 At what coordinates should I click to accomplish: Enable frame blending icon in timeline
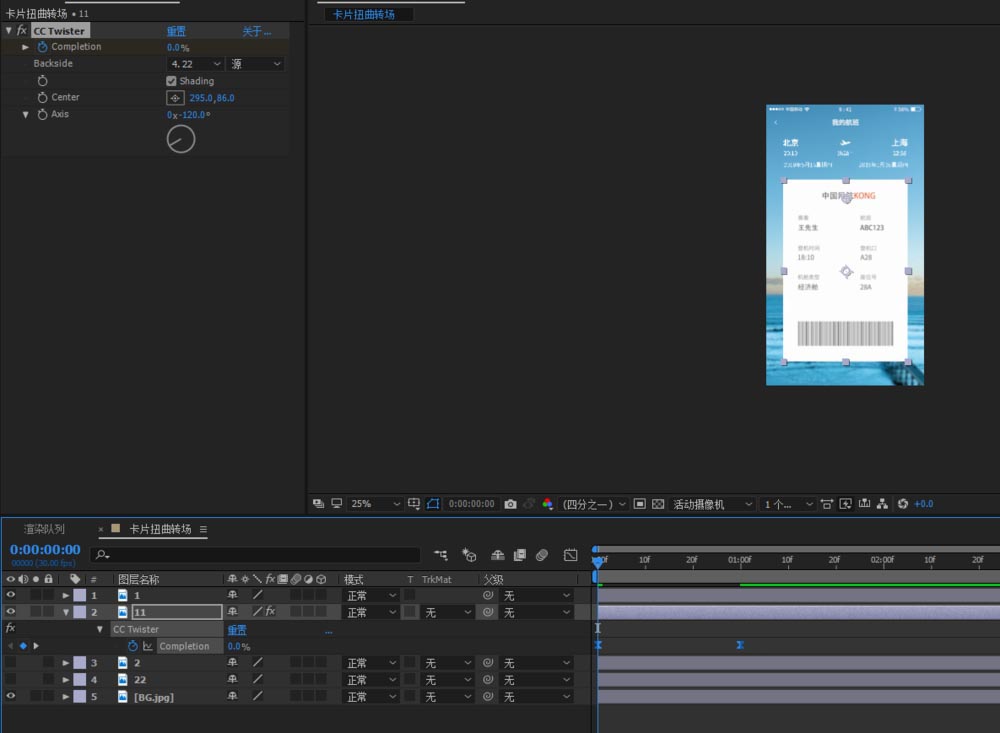point(520,555)
